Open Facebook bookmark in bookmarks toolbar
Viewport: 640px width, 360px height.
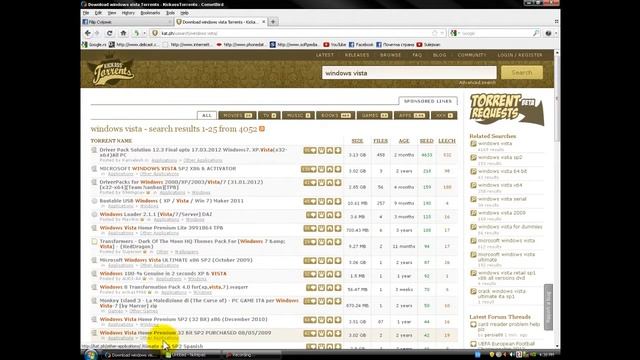click(x=361, y=44)
